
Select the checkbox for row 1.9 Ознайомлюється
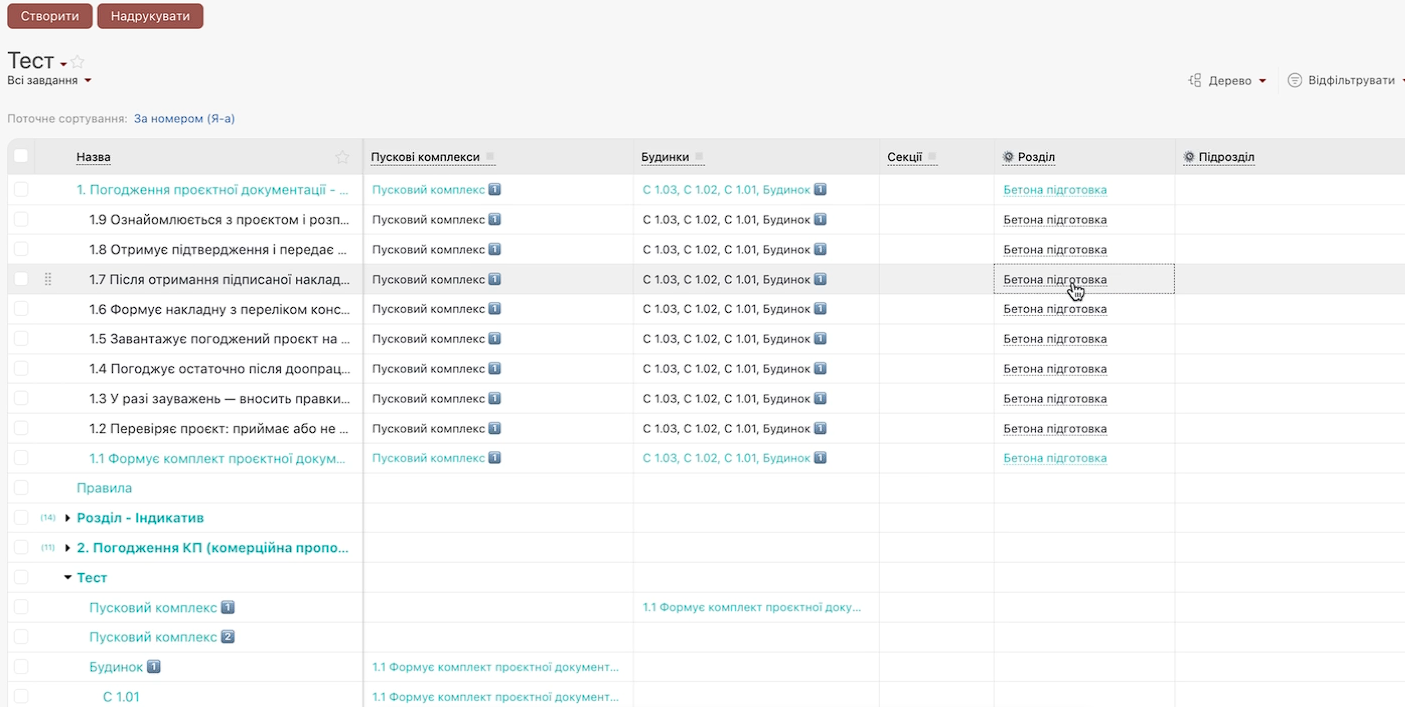click(21, 220)
